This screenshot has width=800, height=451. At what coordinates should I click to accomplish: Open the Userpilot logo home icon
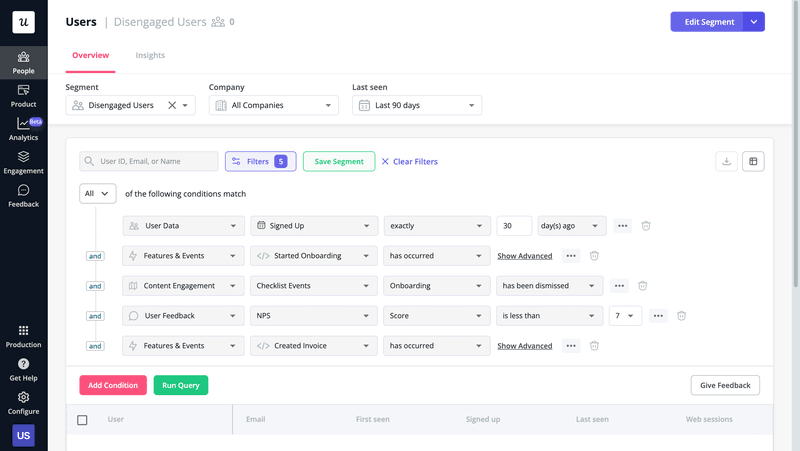pos(23,22)
